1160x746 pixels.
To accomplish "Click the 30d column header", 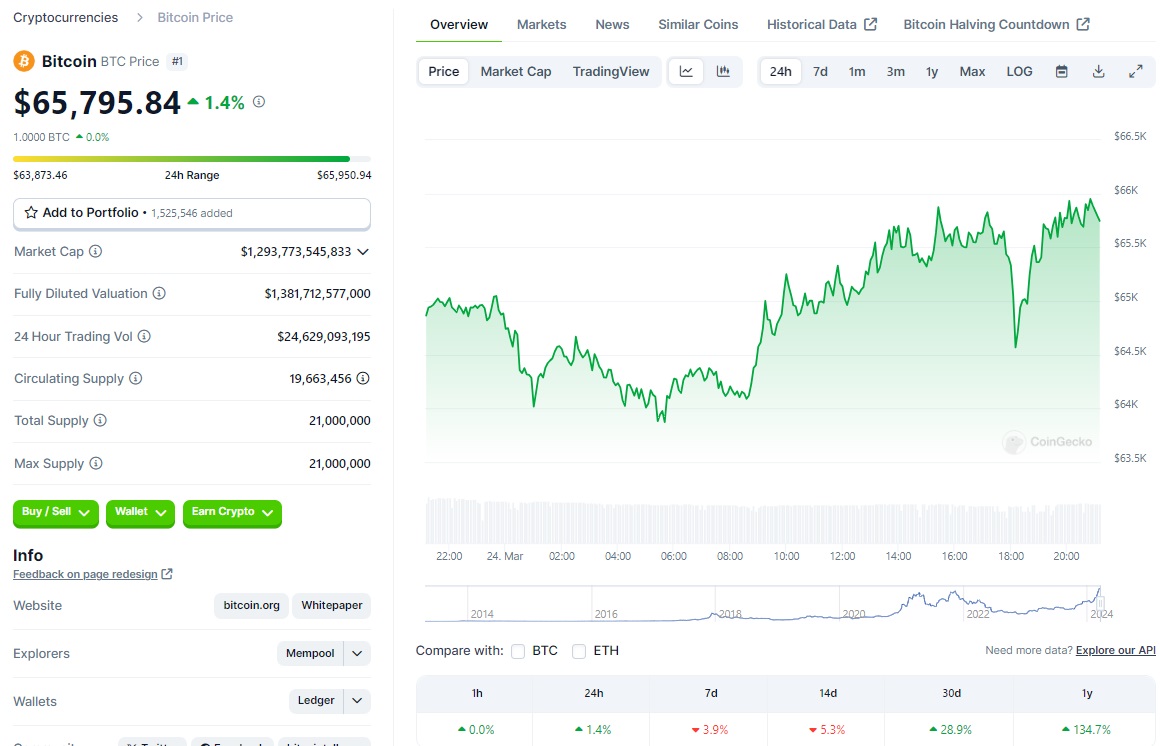I will [951, 693].
